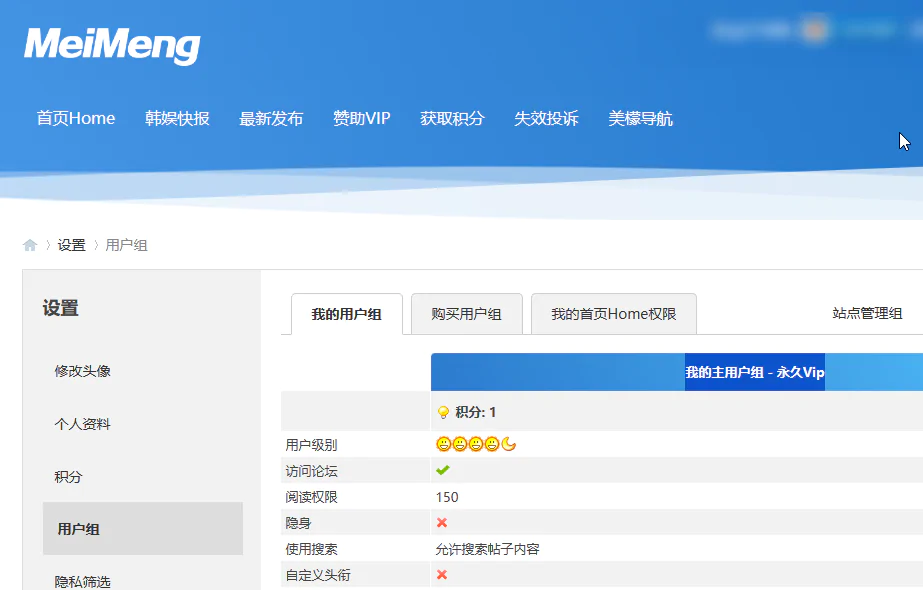923x590 pixels.
Task: Select 用户组 in settings sidebar
Action: [143, 528]
